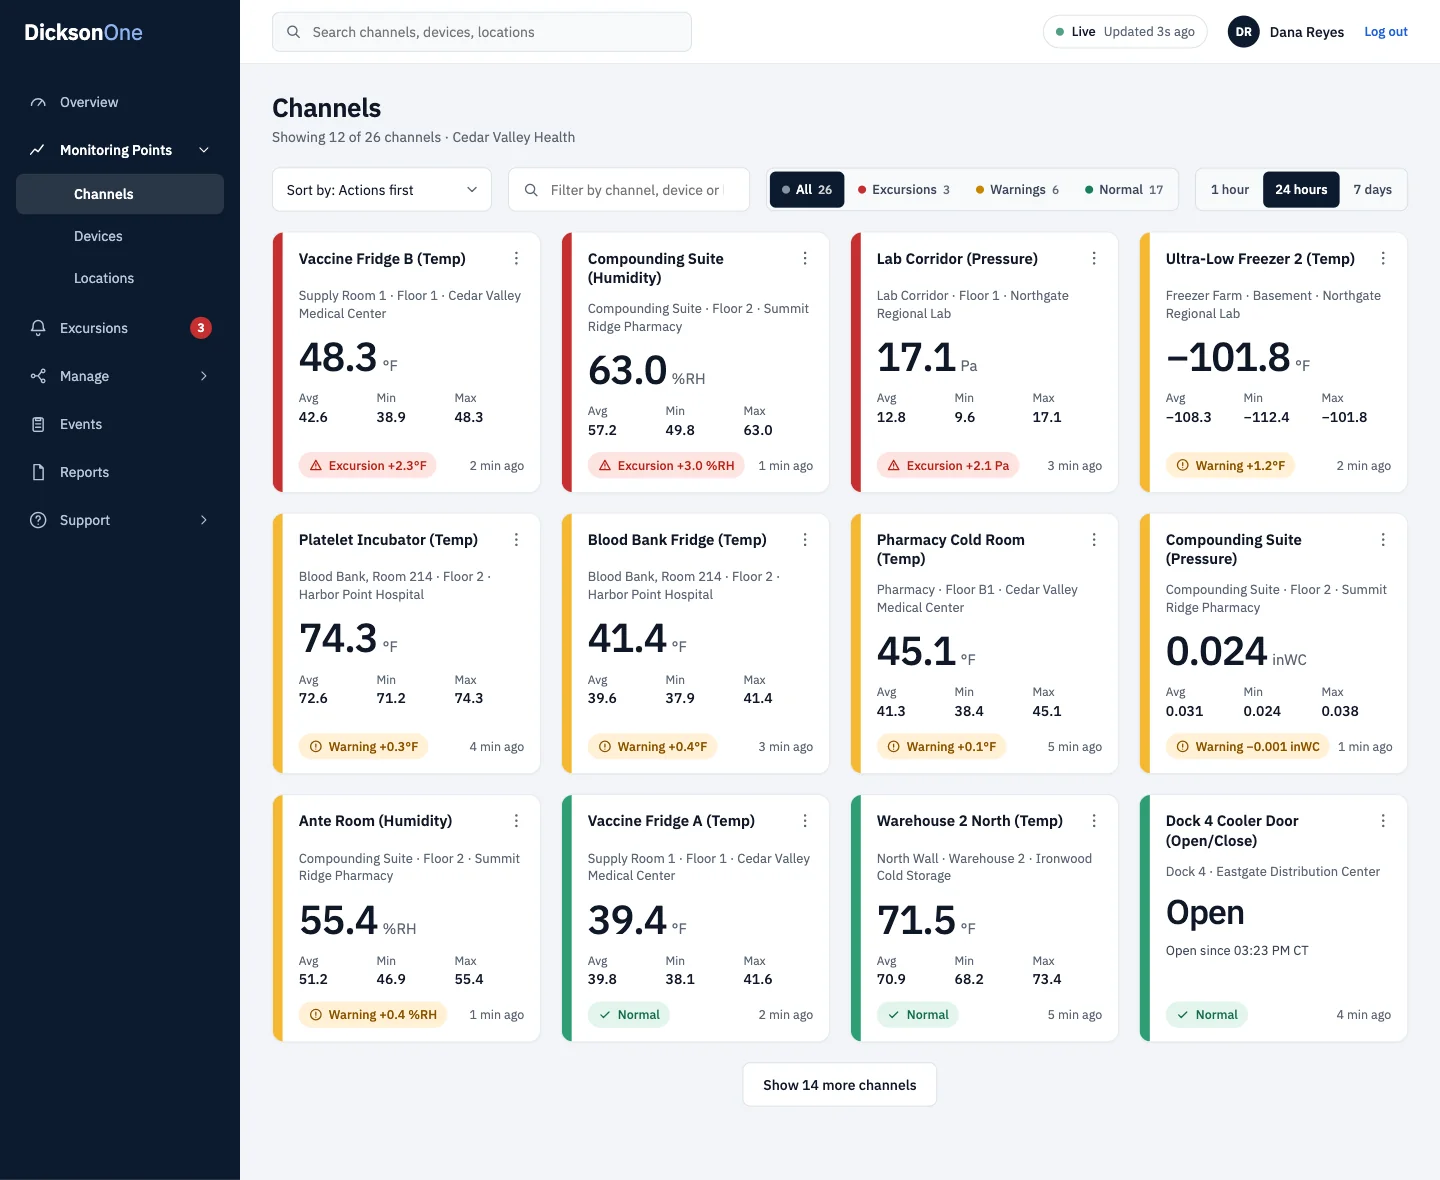Viewport: 1440px width, 1180px height.
Task: Click the Excursion +2.3°F badge
Action: click(367, 466)
